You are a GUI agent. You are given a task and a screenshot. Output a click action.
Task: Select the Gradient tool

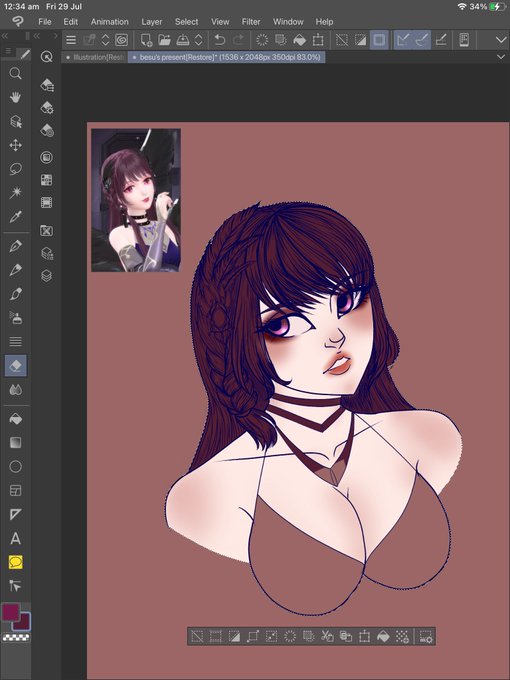(15, 443)
